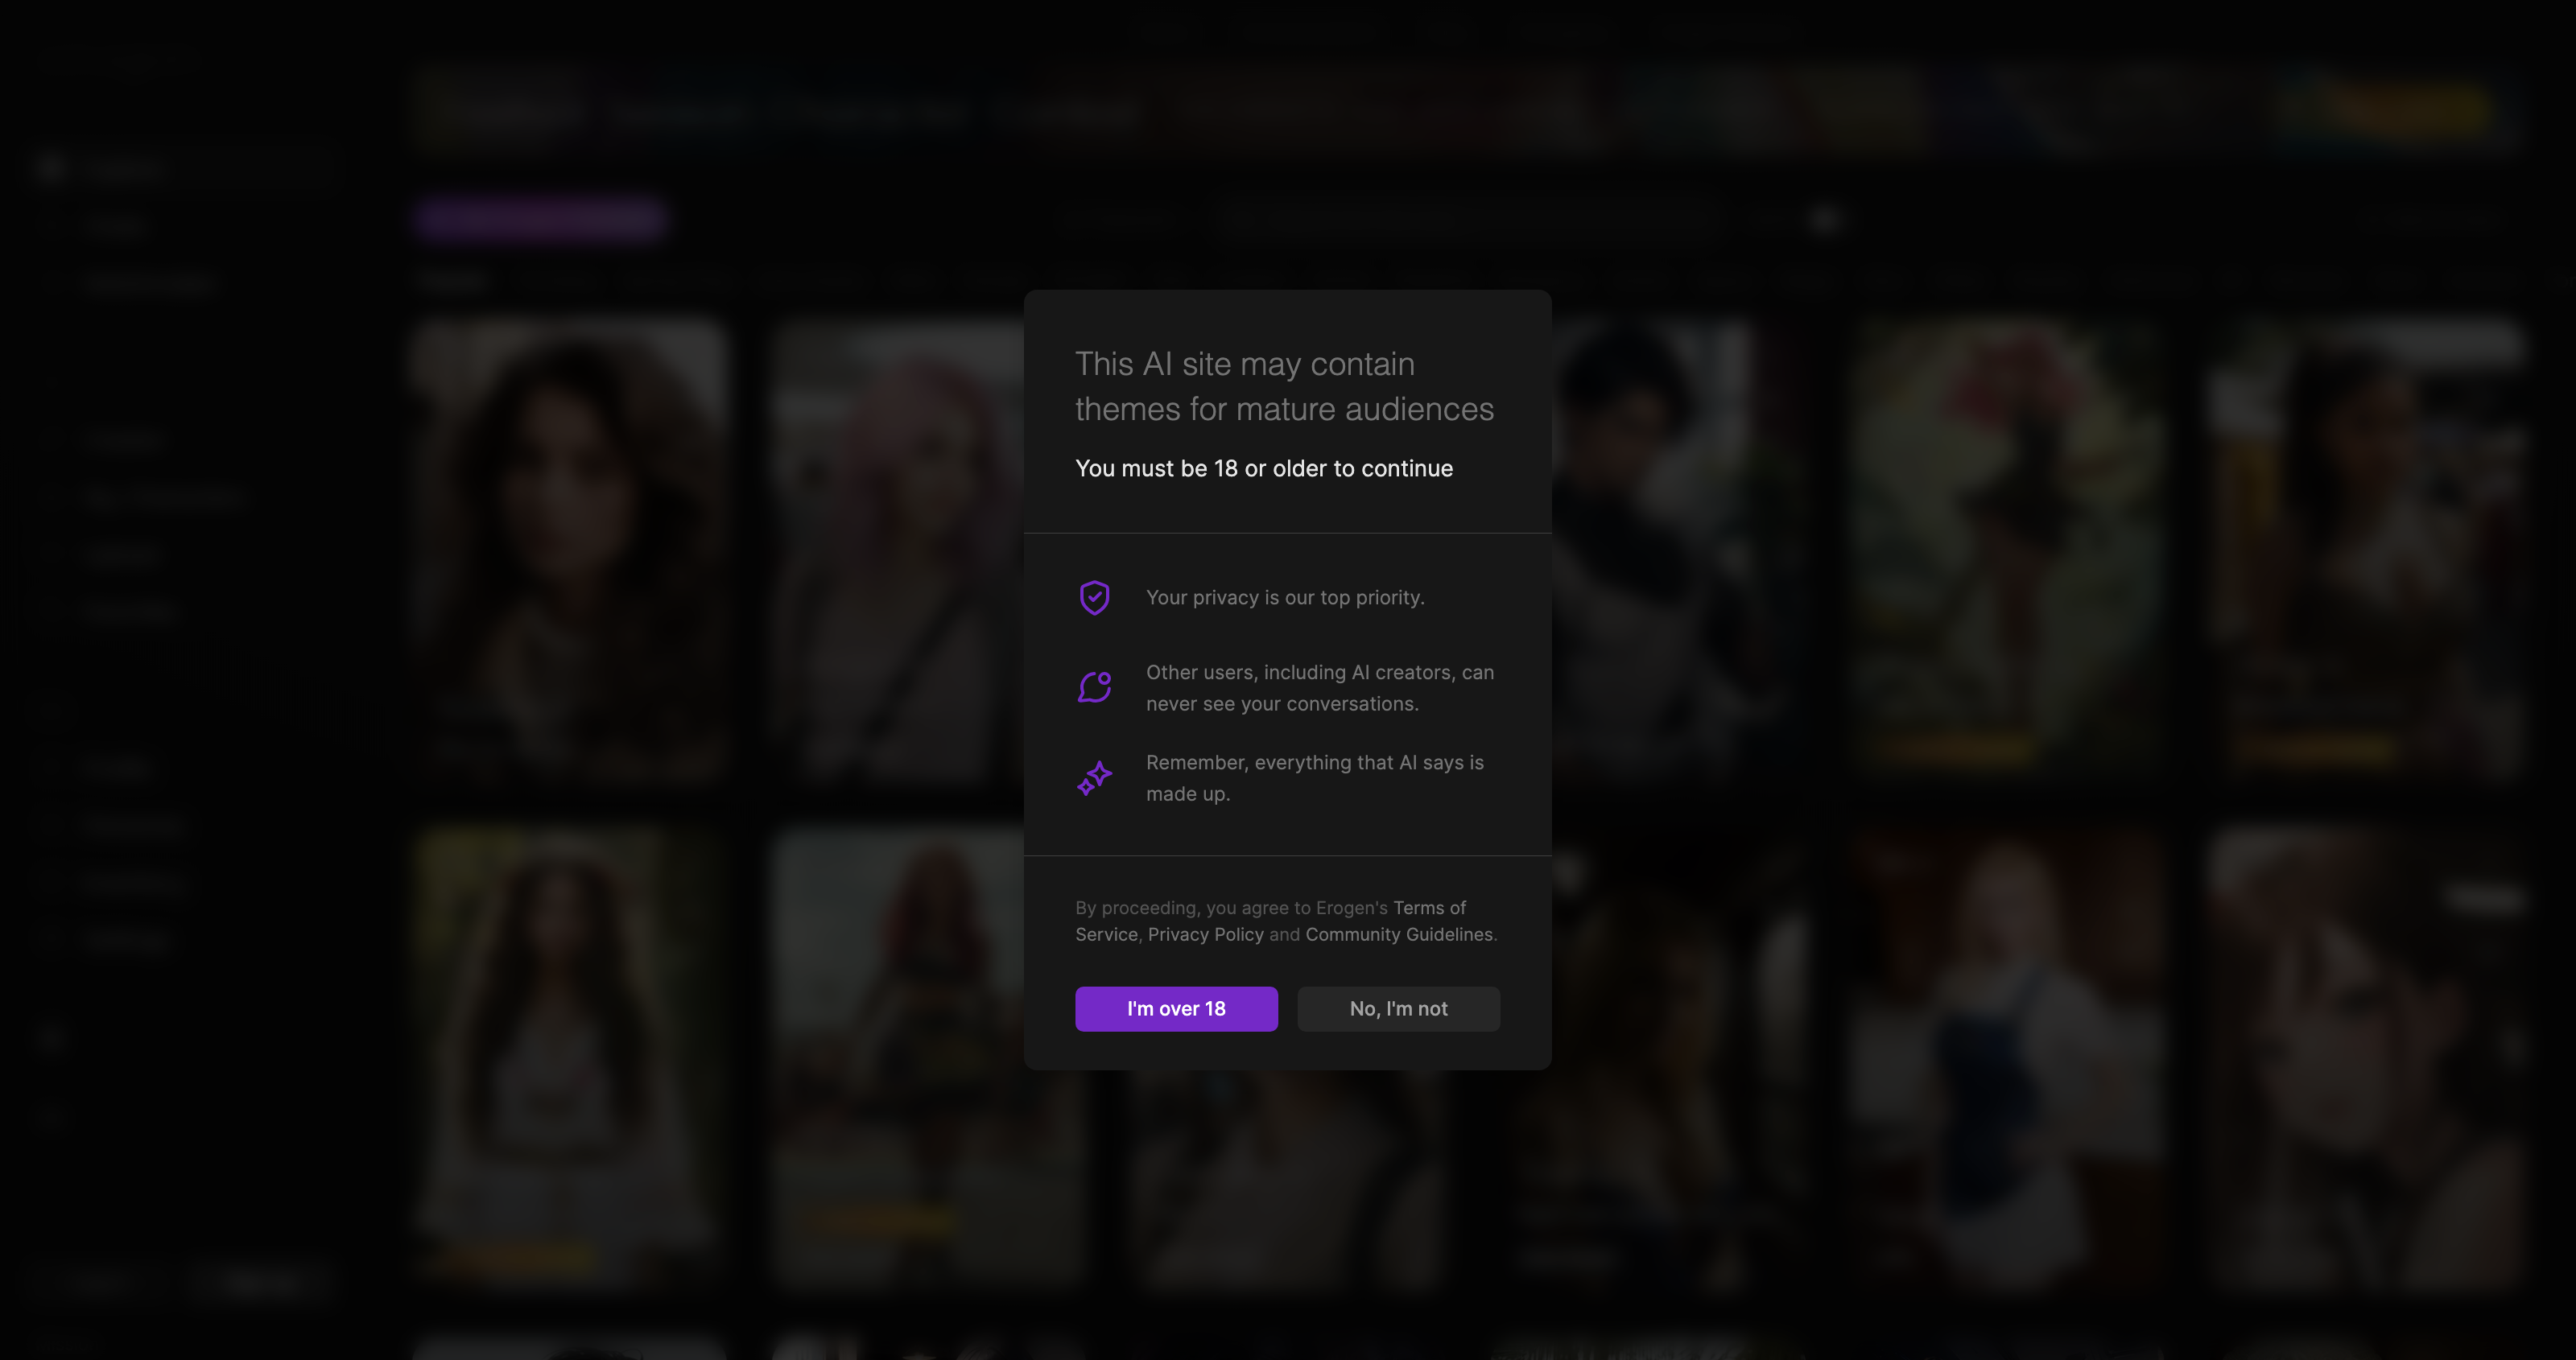The height and width of the screenshot is (1360, 2576).
Task: Open the Community Guidelines link
Action: coord(1398,934)
